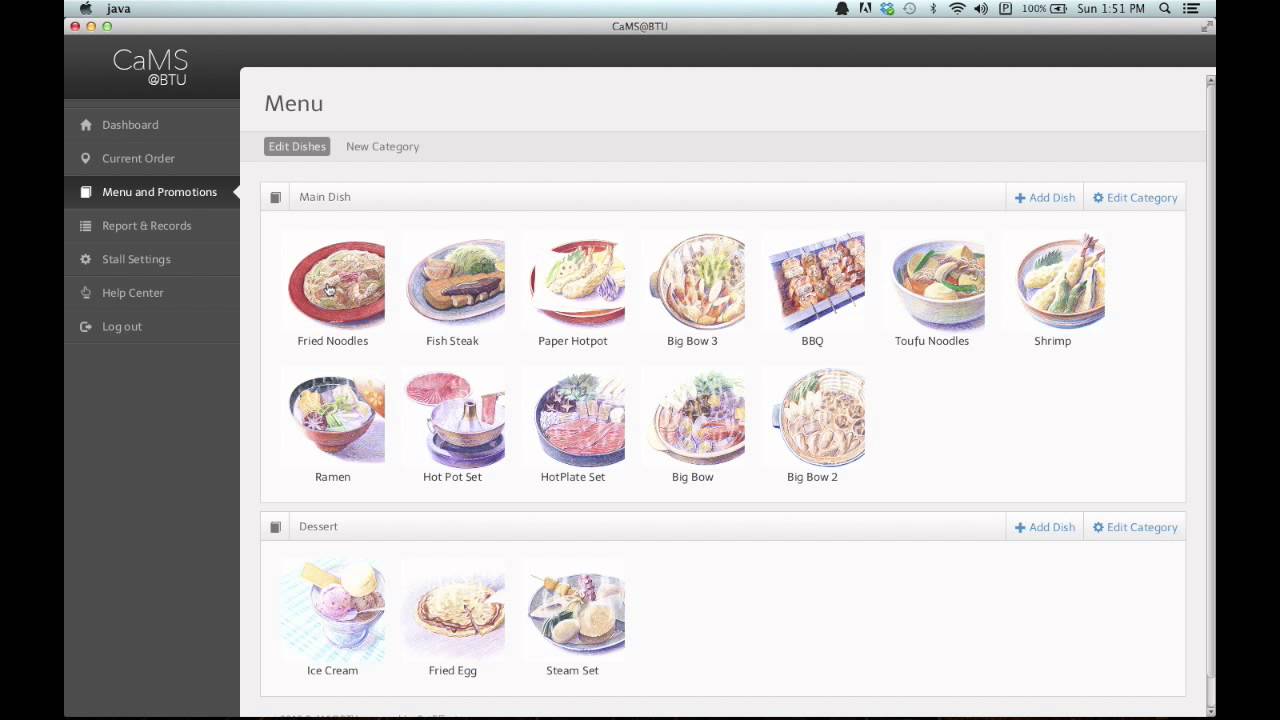1280x720 pixels.
Task: Select the Hot Pot Set dish image
Action: tap(453, 418)
